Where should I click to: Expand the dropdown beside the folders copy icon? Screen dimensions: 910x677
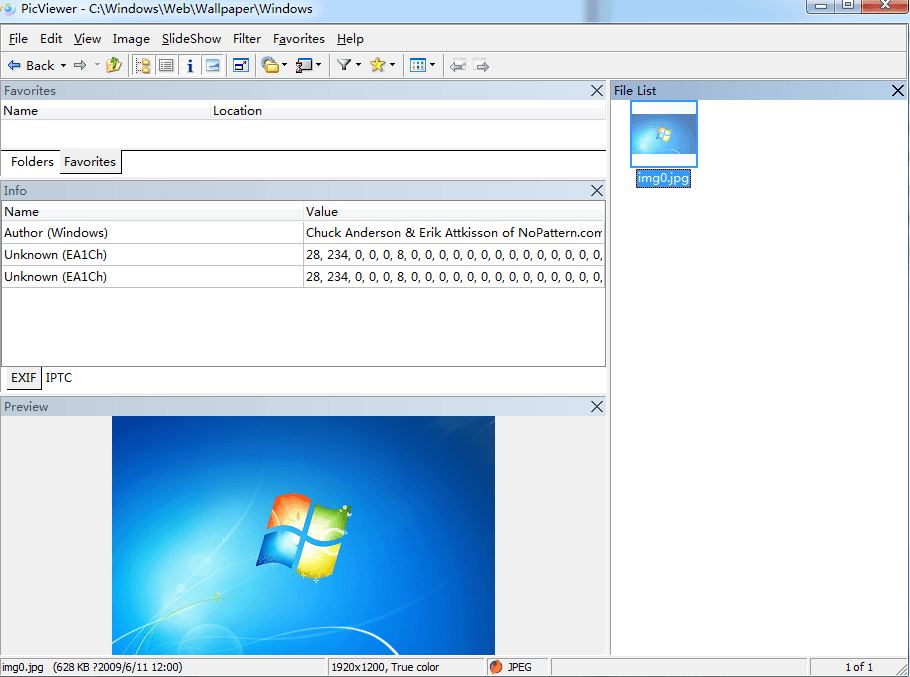point(285,66)
